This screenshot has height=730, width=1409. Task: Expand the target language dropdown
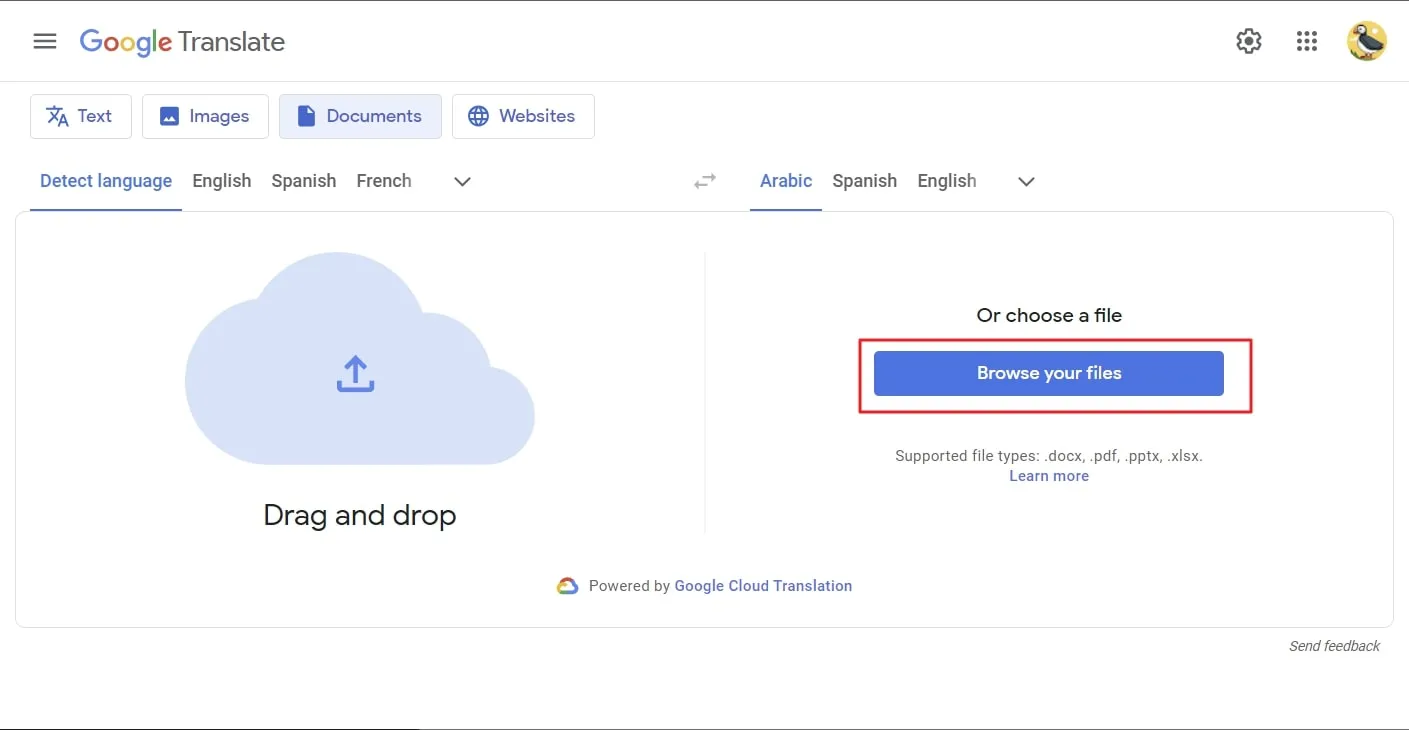pos(1026,182)
